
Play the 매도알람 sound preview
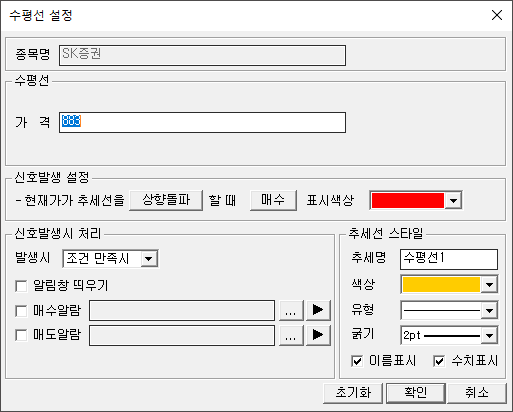click(318, 335)
